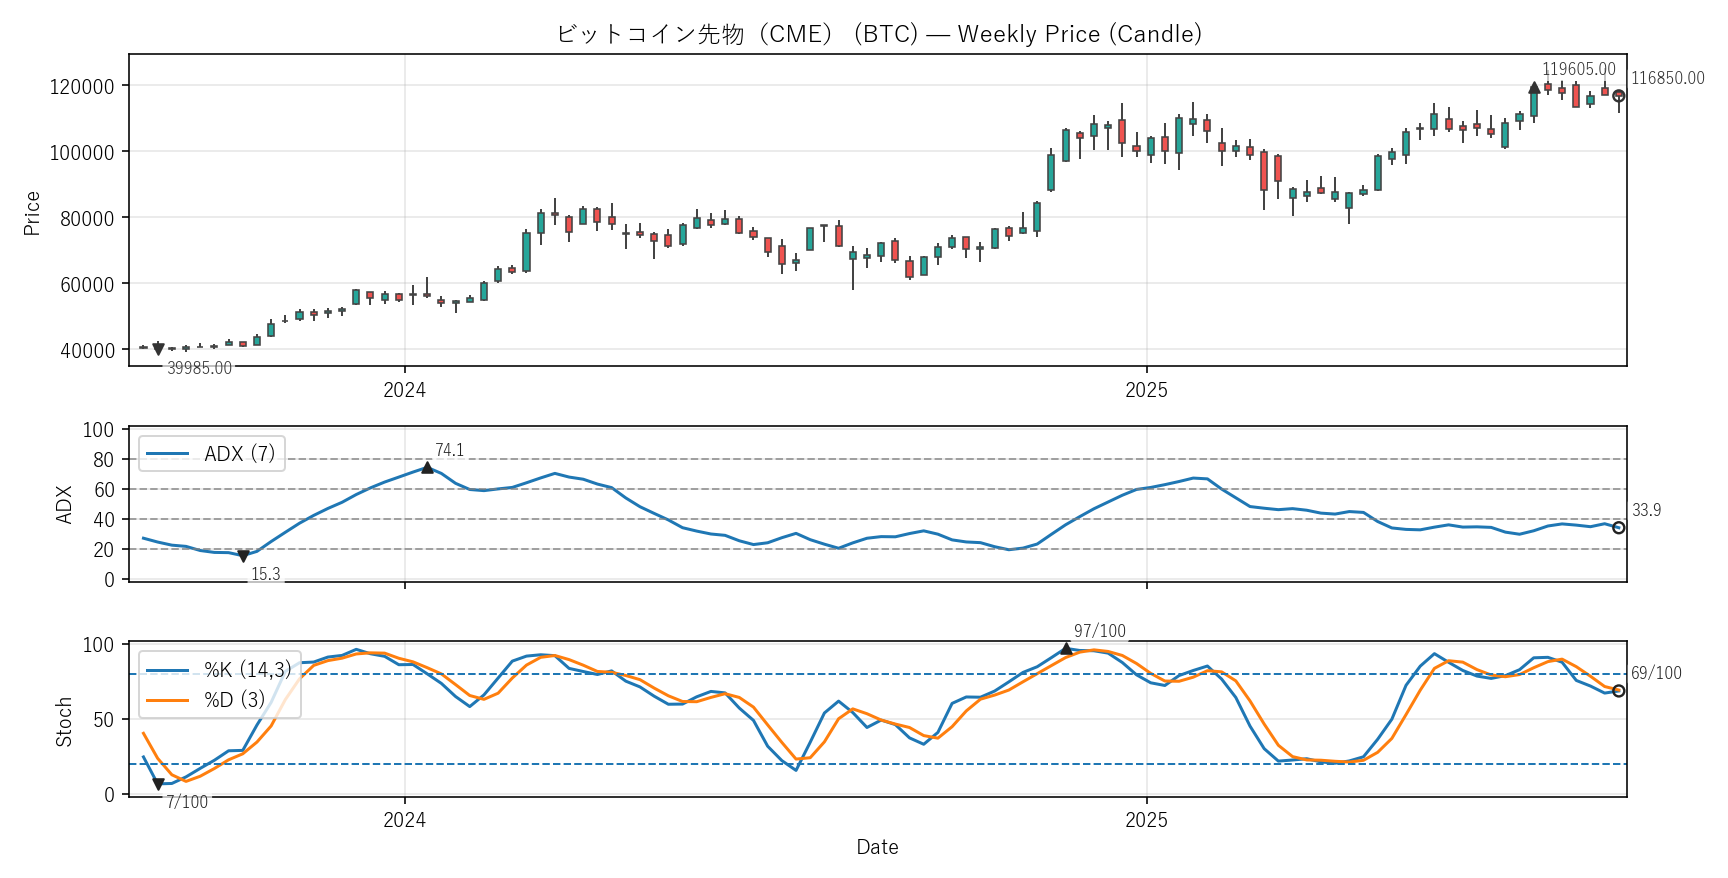The image size is (1728, 878).
Task: Click the 116850.00 last price label
Action: pos(1667,78)
